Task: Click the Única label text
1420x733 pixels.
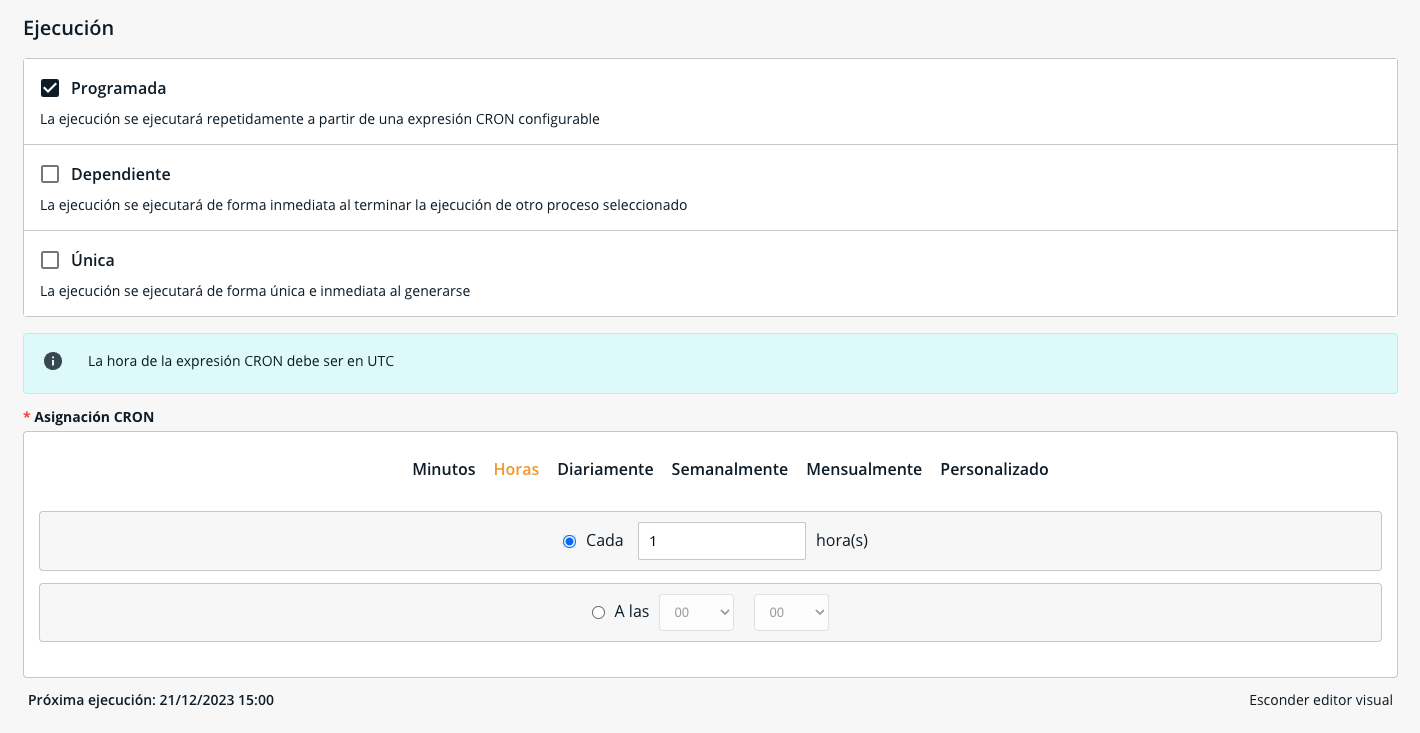Action: click(93, 260)
